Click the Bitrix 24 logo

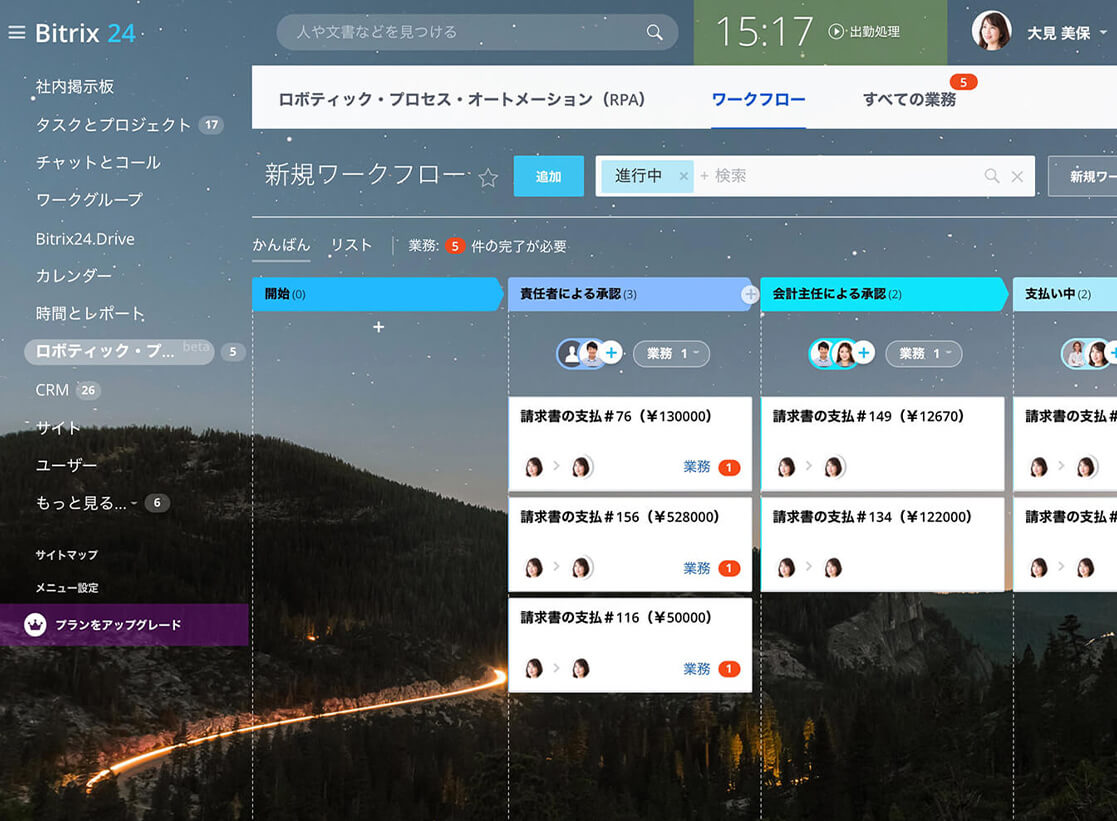(85, 33)
